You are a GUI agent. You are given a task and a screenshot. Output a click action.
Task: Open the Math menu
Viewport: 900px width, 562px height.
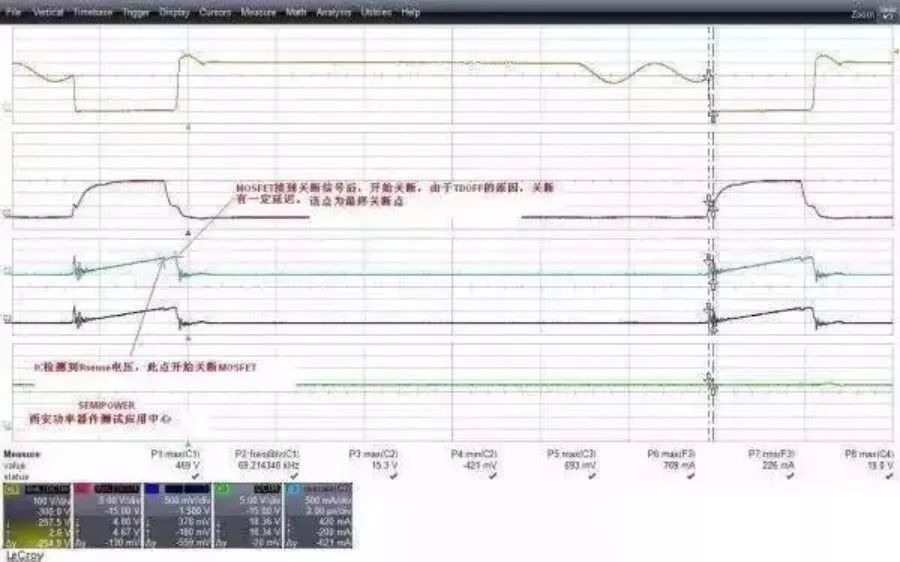(296, 13)
